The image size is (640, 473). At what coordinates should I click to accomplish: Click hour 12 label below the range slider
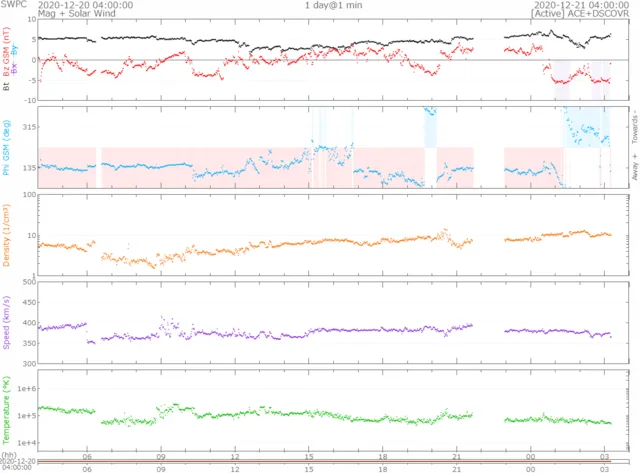235,469
